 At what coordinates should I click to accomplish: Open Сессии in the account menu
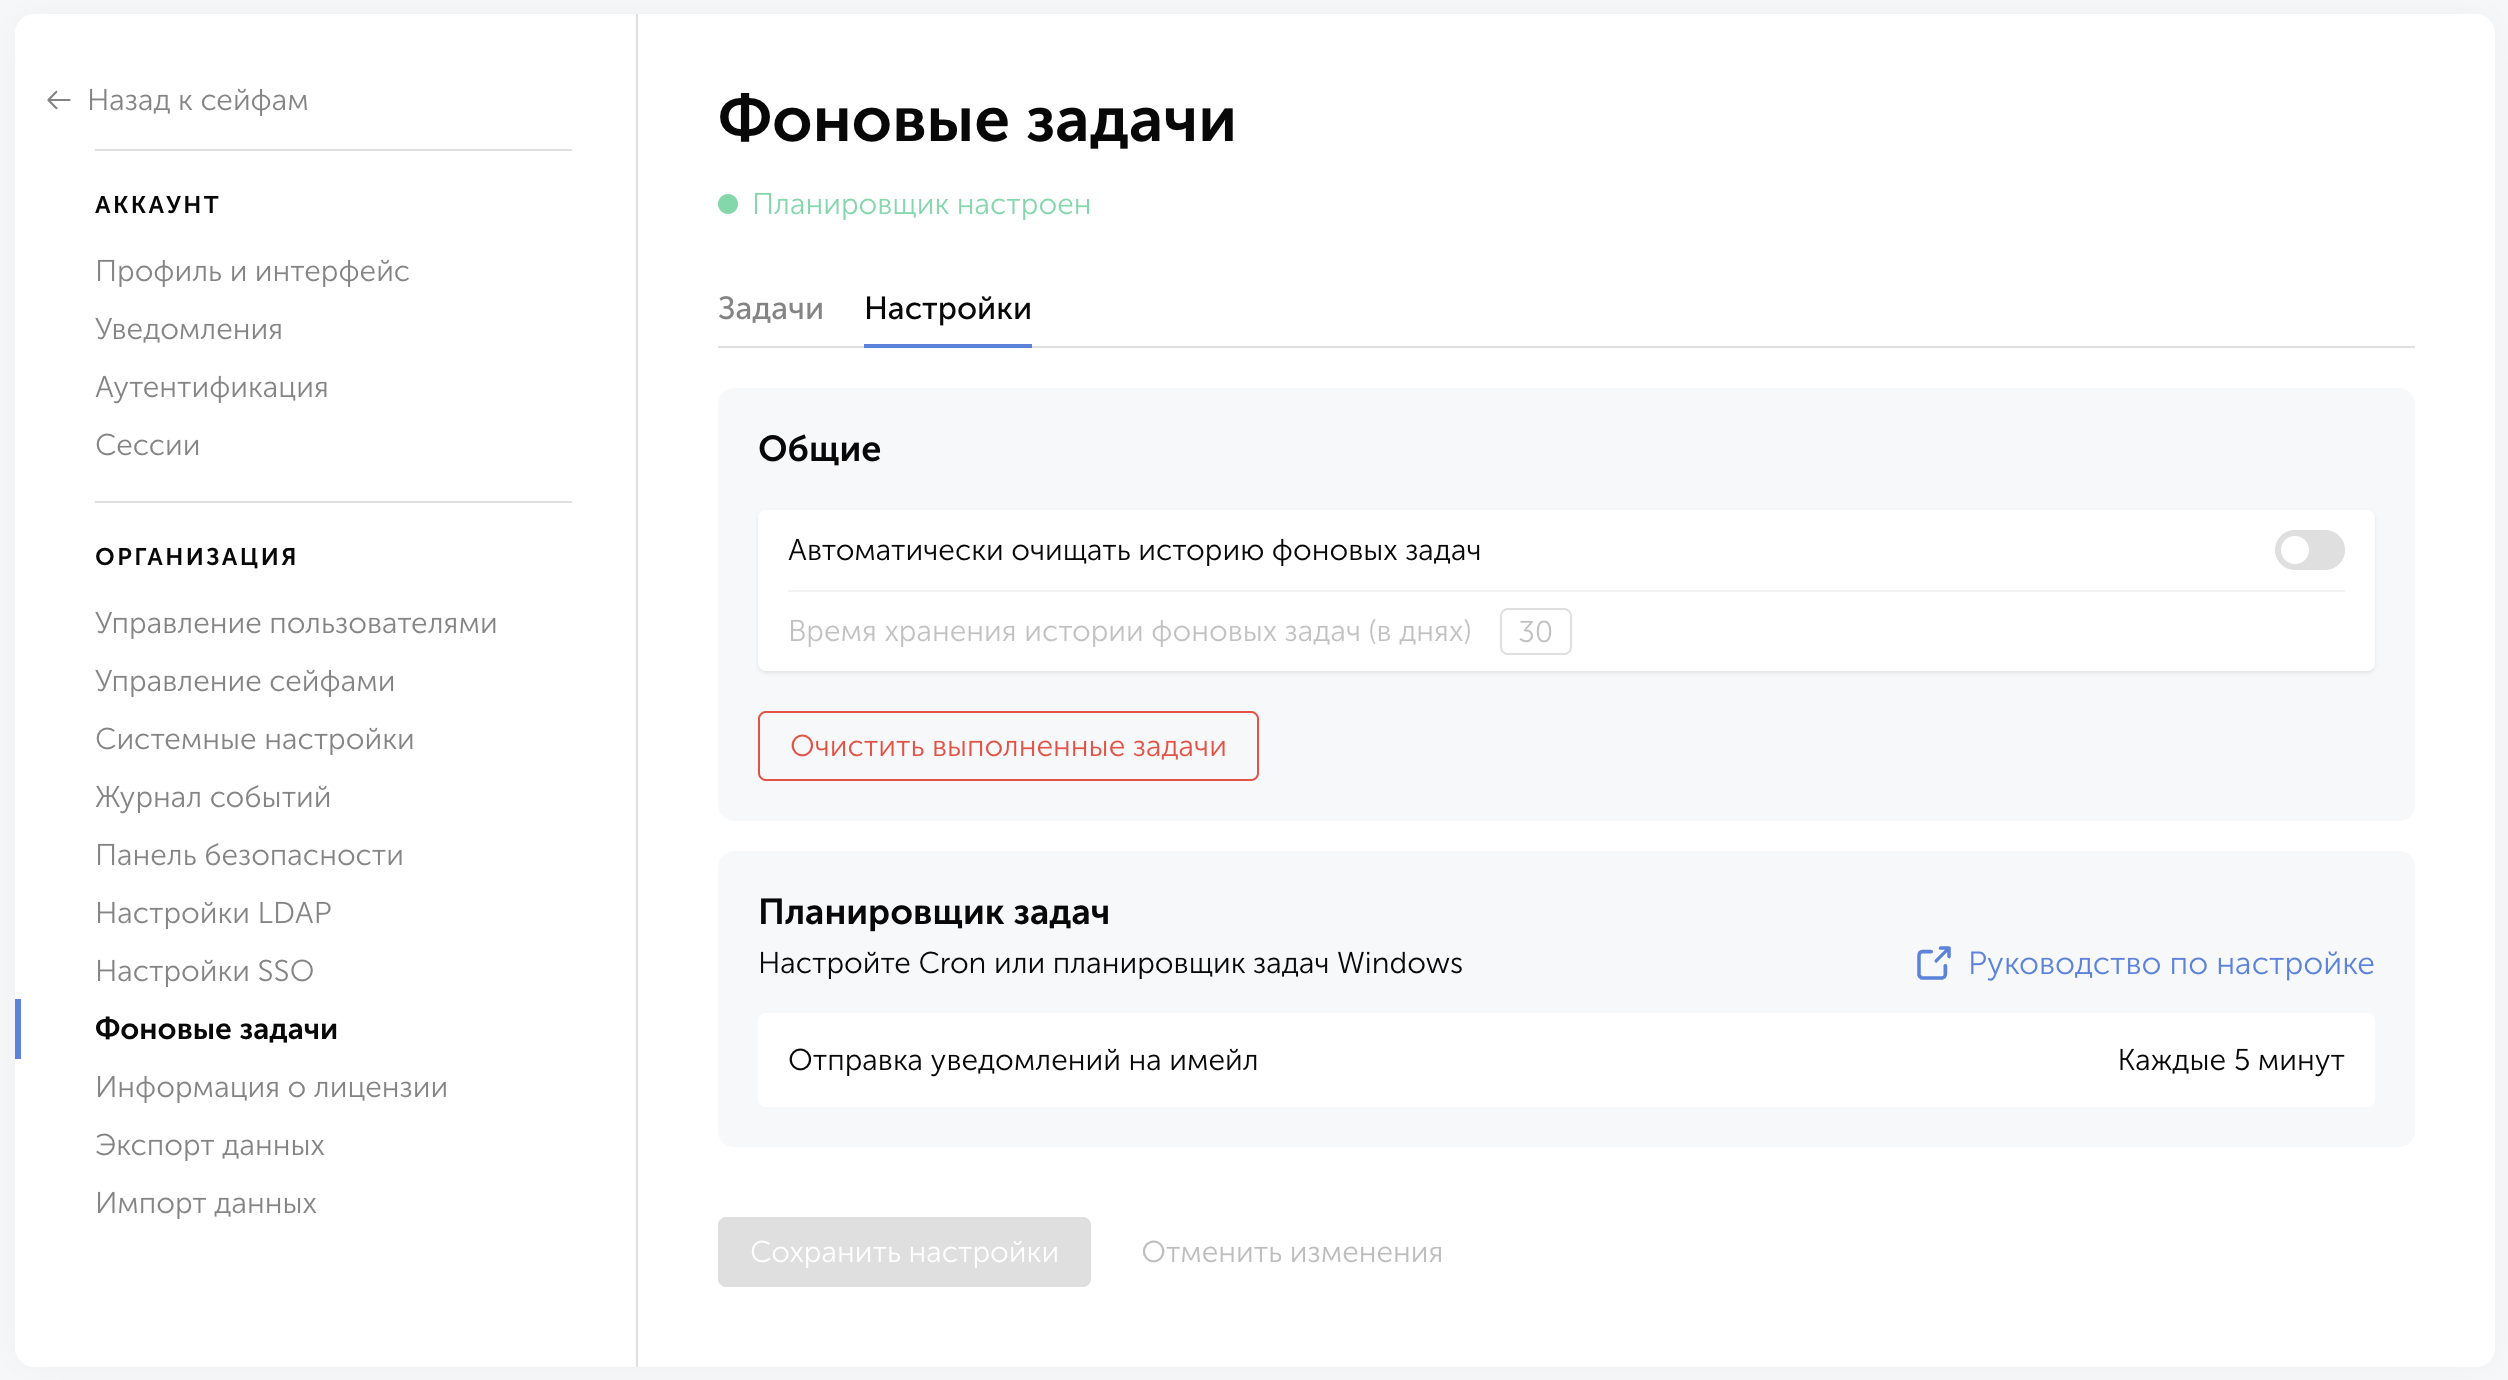click(148, 445)
